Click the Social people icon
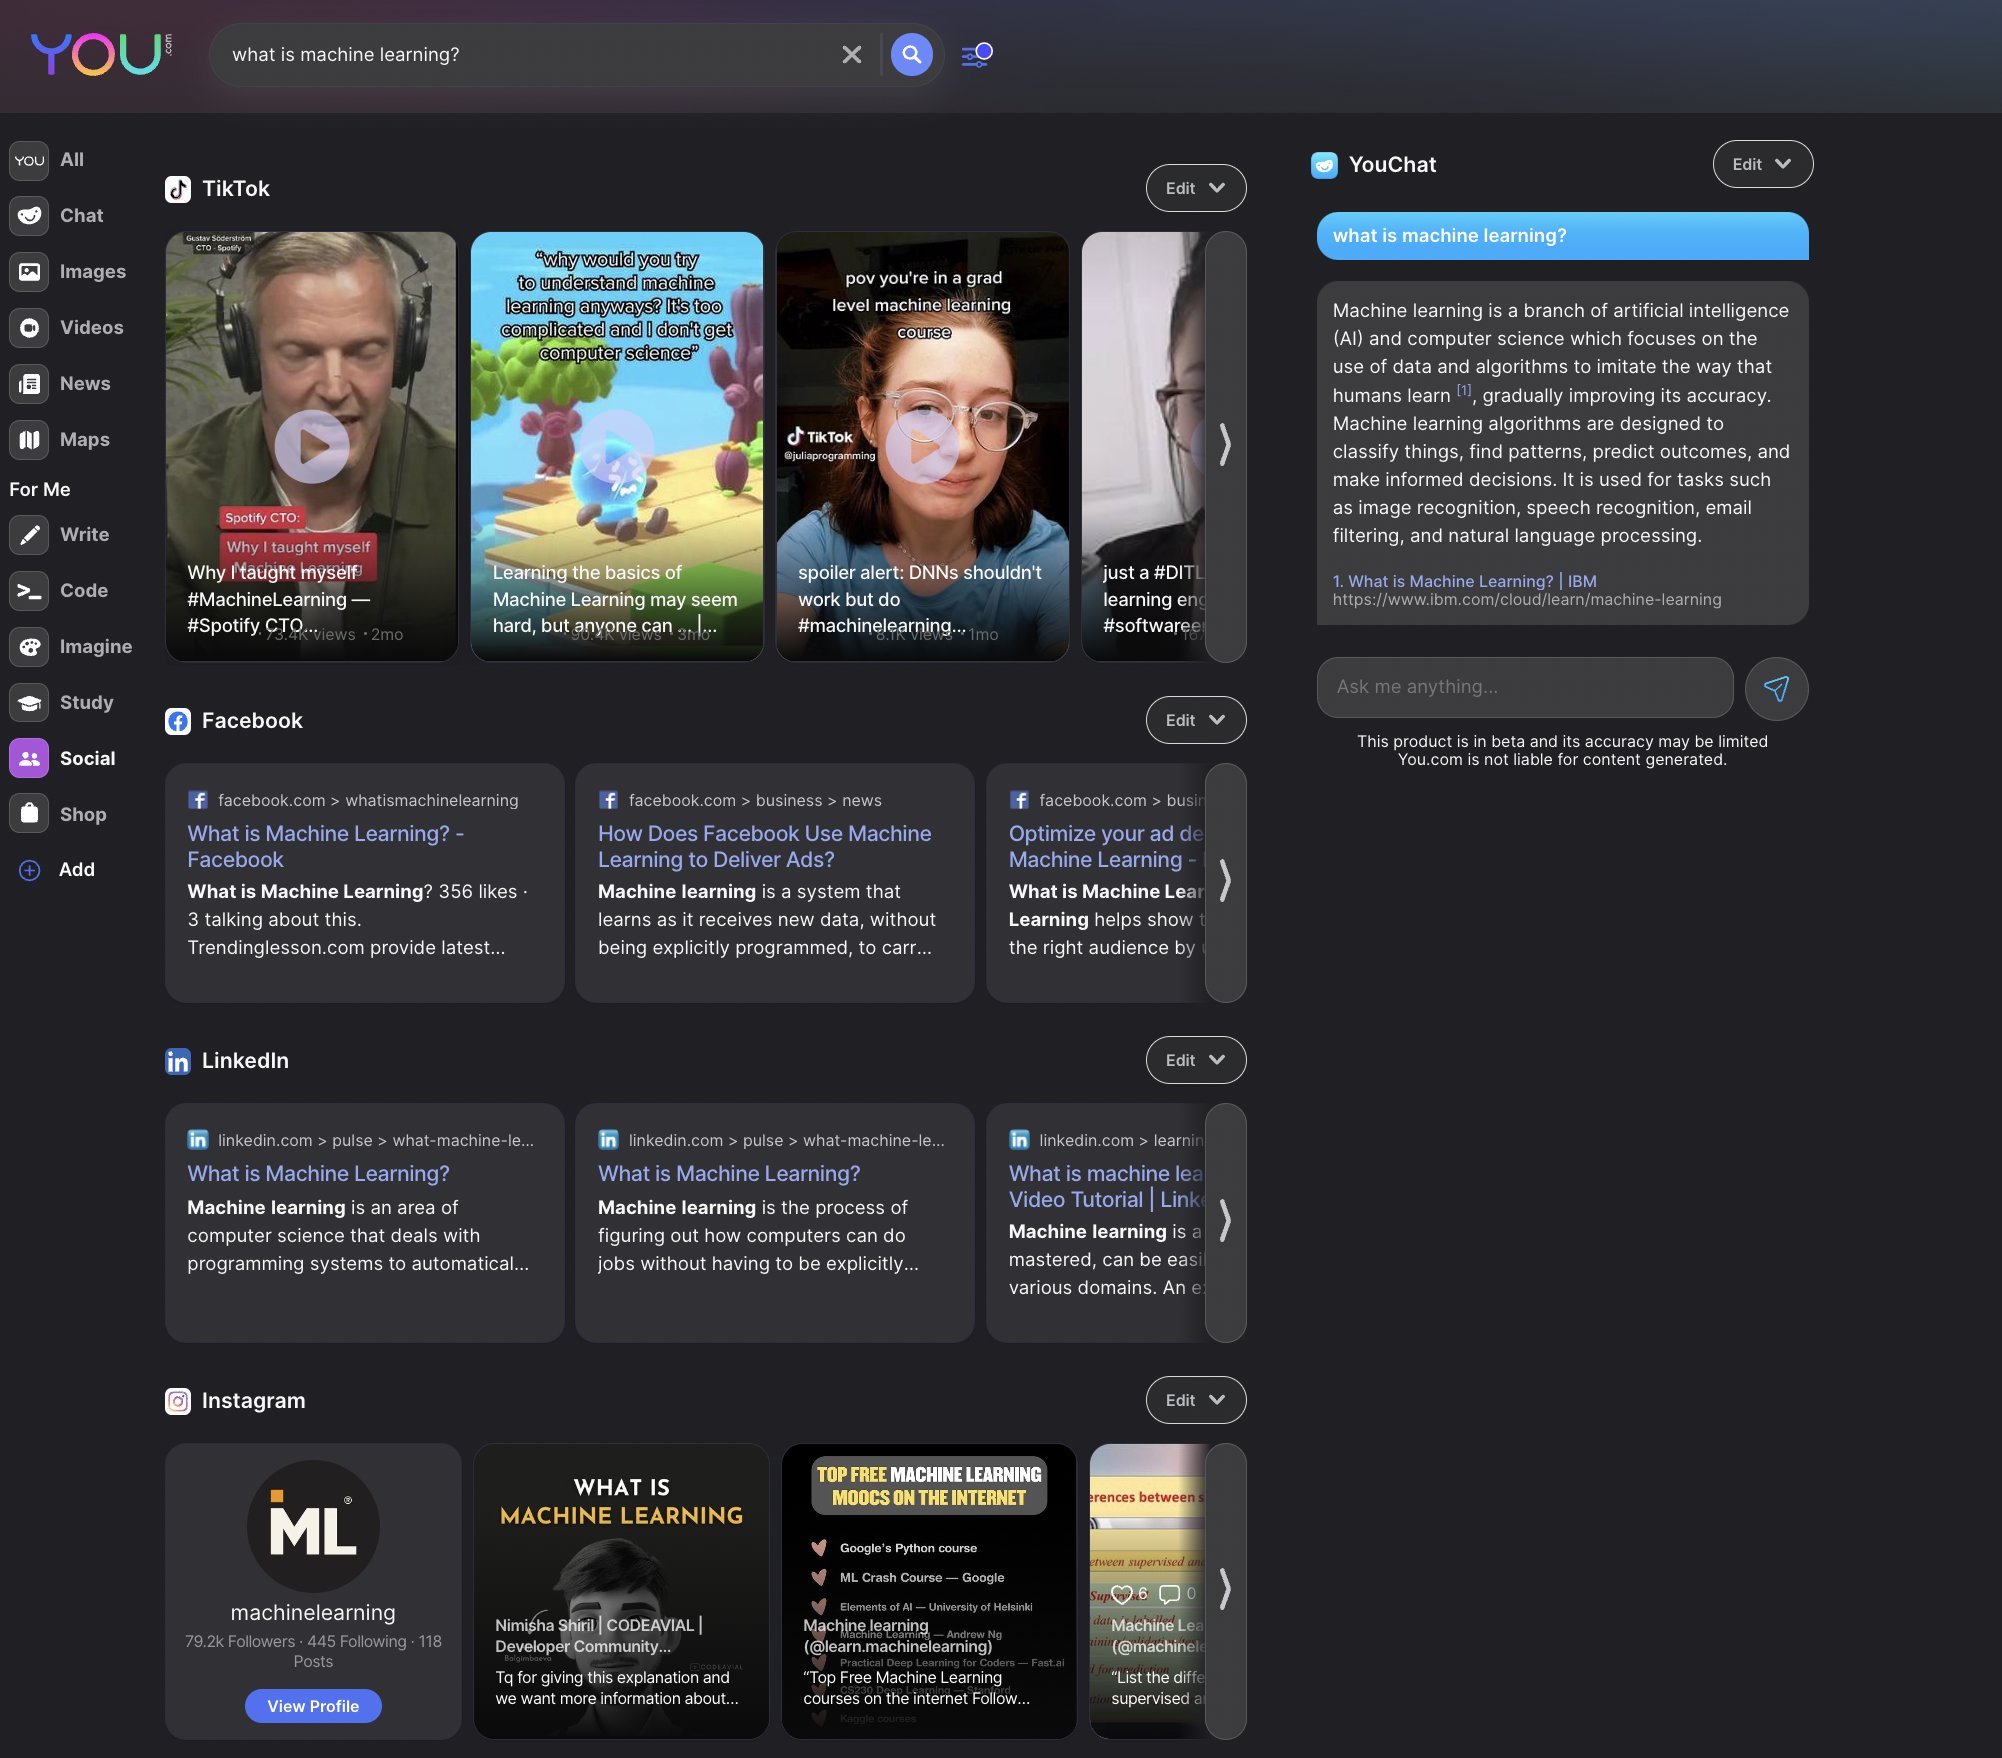2002x1758 pixels. click(29, 759)
